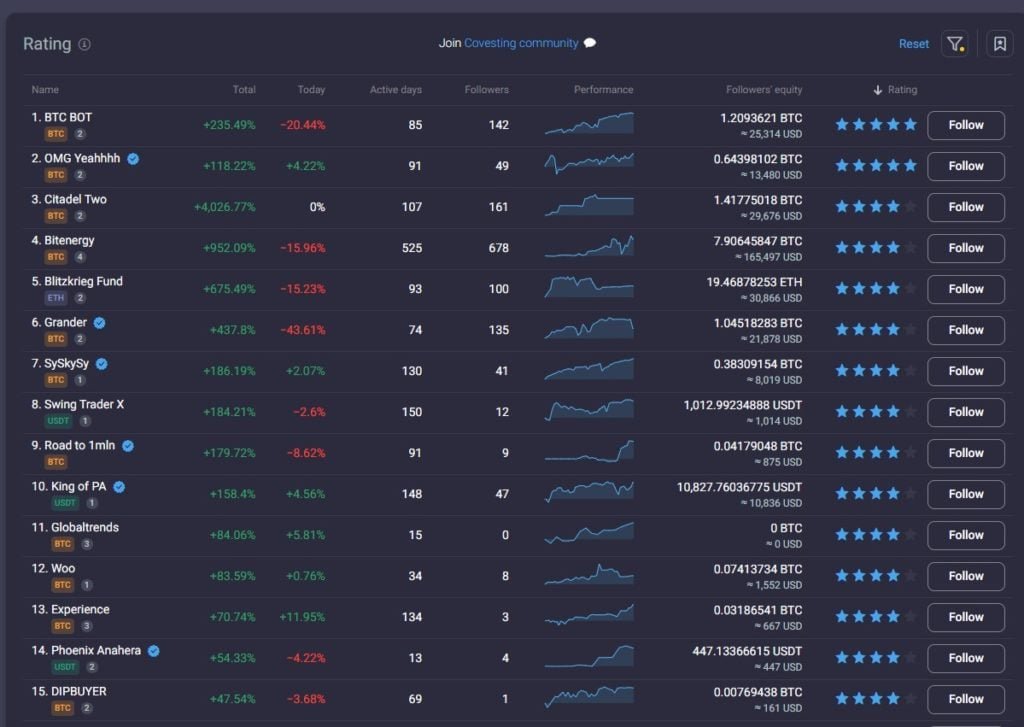
Task: Reset the applied rating filters
Action: point(914,44)
